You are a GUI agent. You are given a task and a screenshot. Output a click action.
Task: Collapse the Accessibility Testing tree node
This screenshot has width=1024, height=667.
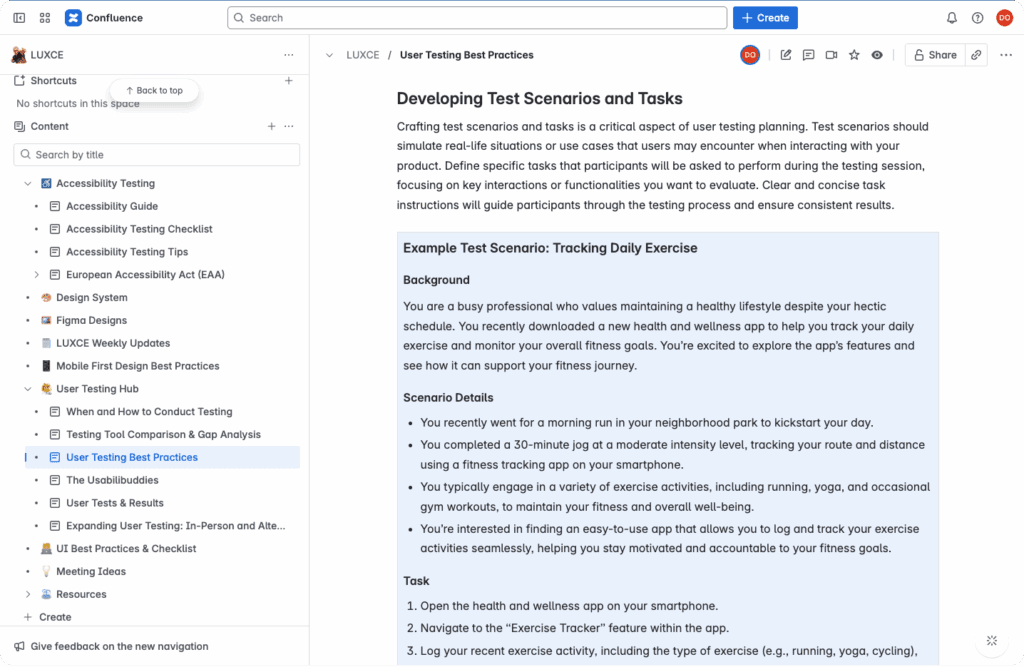click(x=28, y=184)
